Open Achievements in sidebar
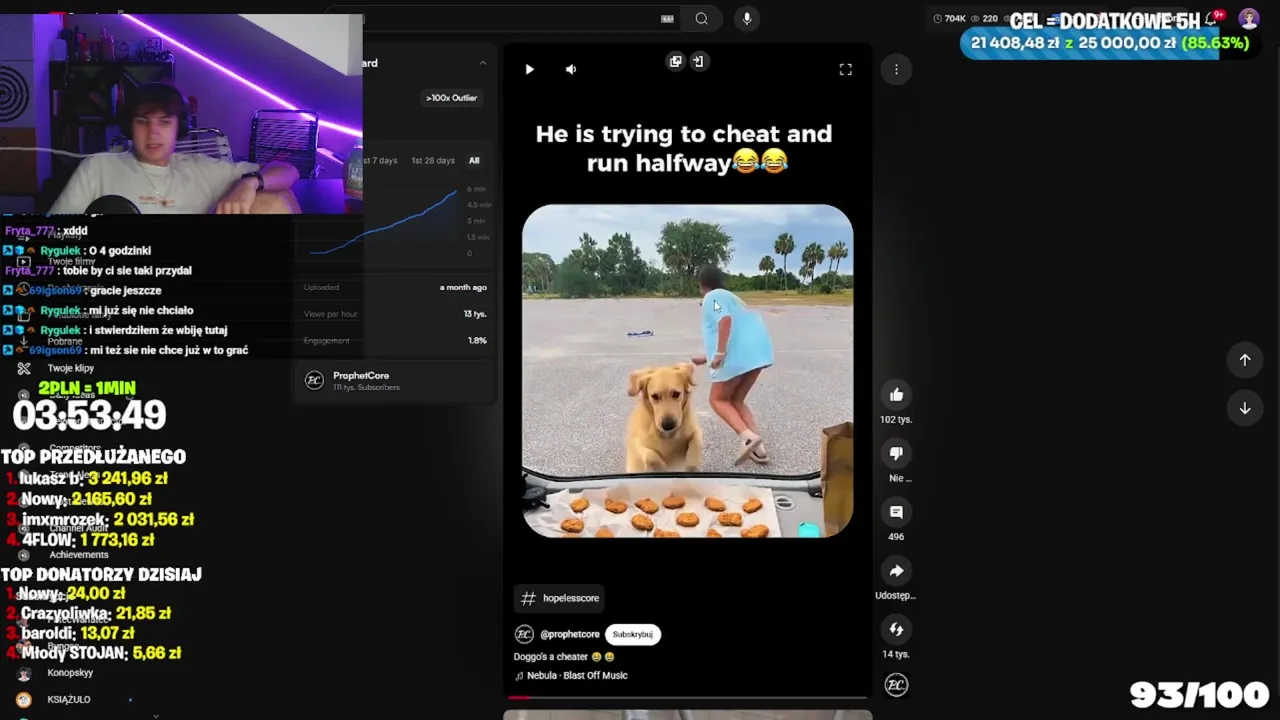The image size is (1280, 720). click(78, 555)
